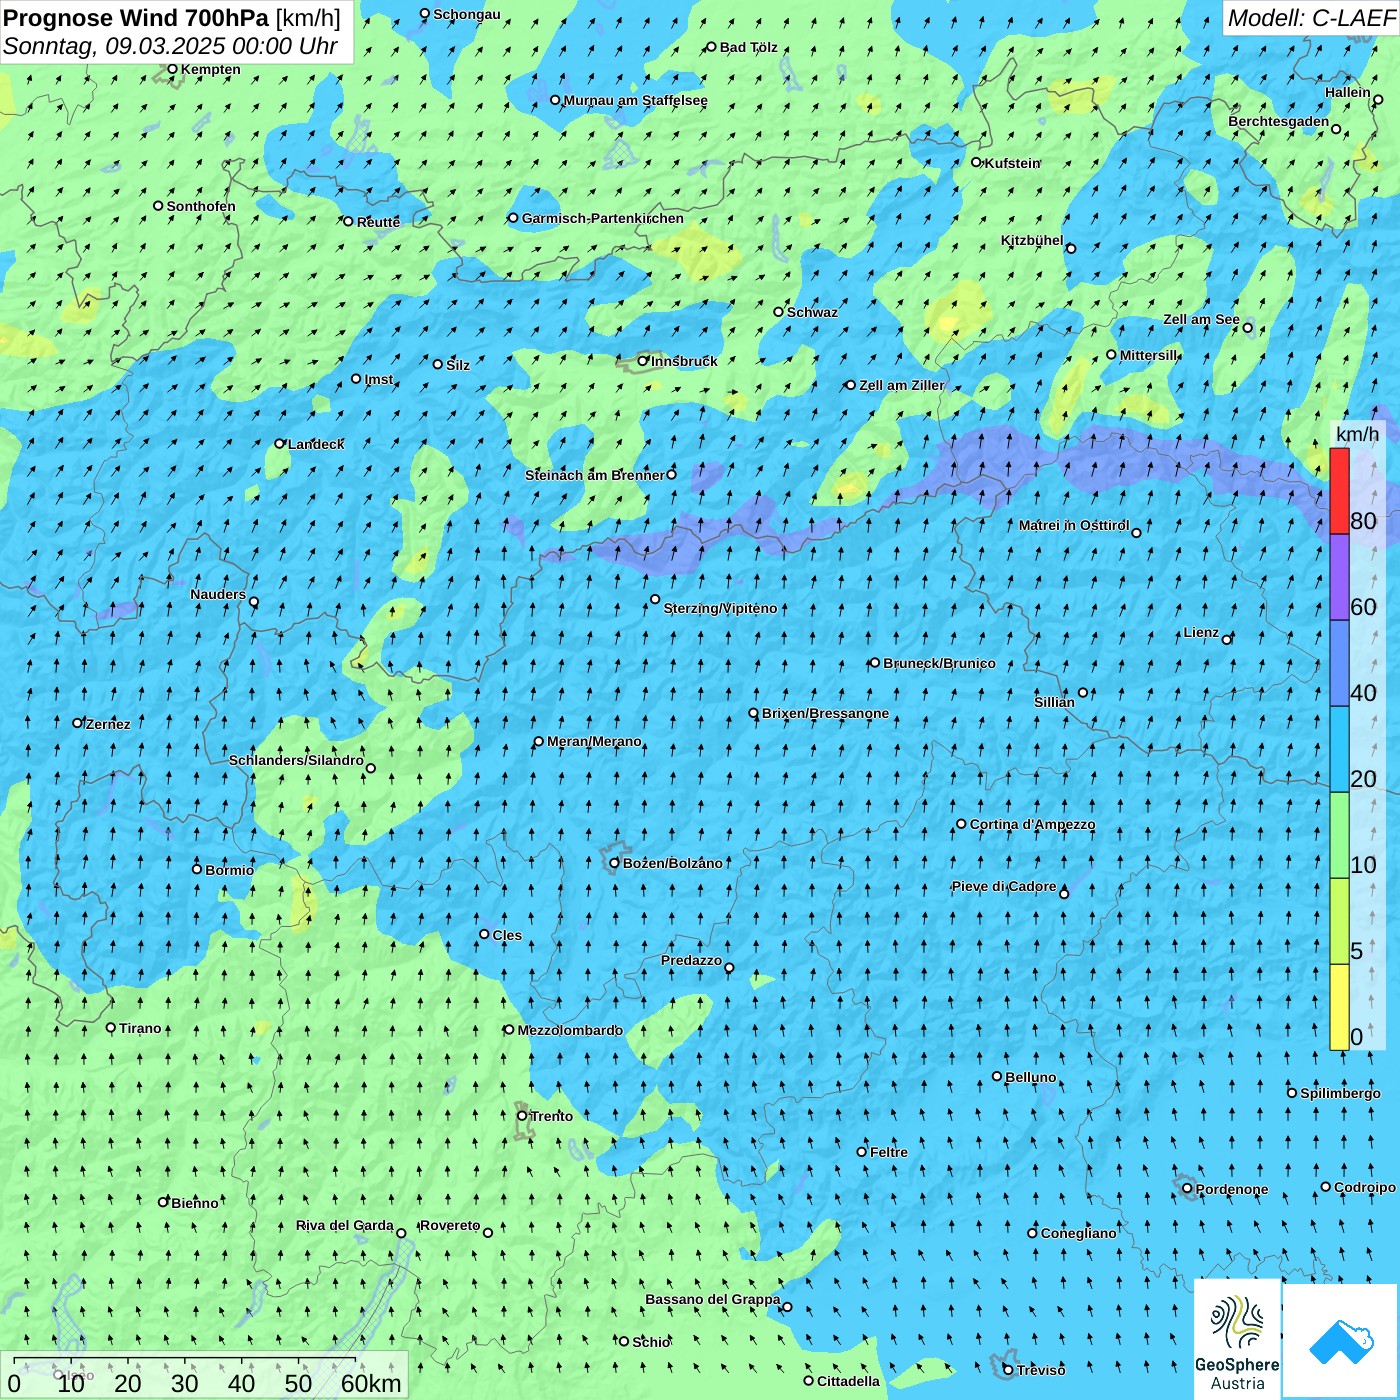Click the Sonthofen city label

click(201, 206)
